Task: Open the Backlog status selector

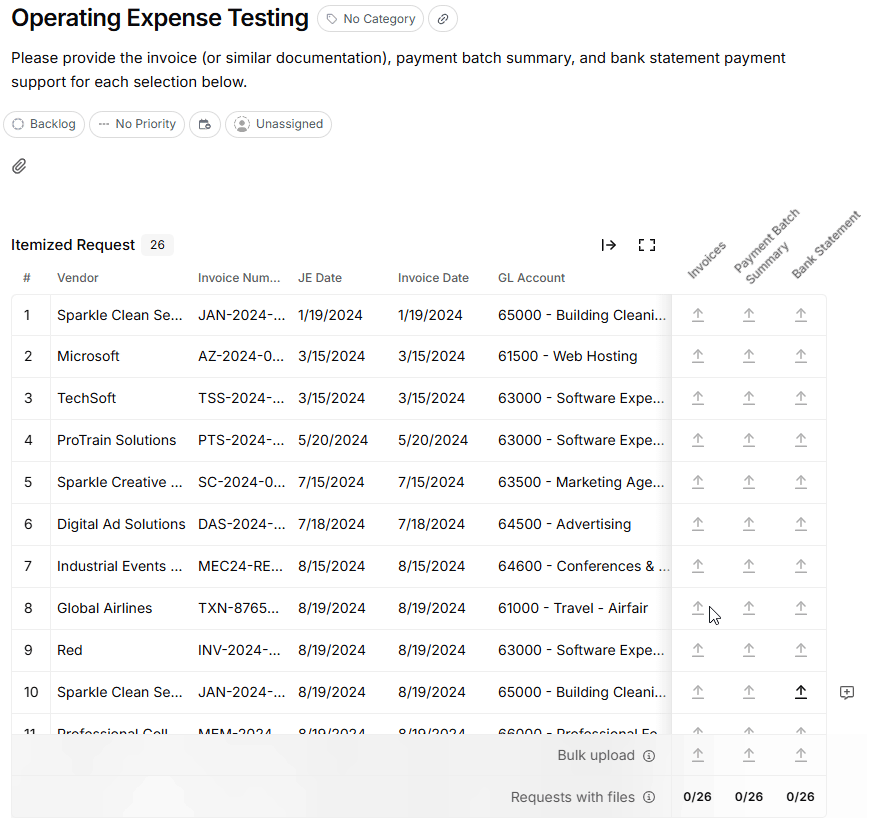Action: [x=44, y=124]
